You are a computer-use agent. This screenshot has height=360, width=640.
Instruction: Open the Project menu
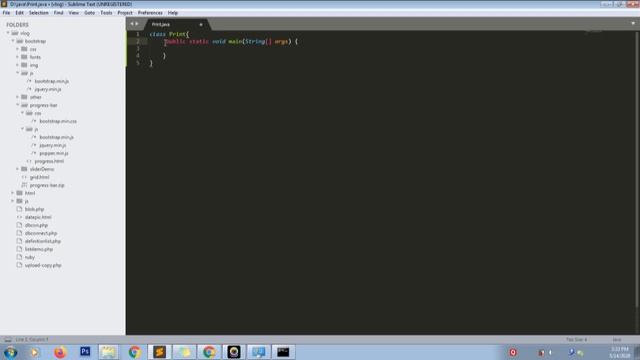pyautogui.click(x=125, y=13)
